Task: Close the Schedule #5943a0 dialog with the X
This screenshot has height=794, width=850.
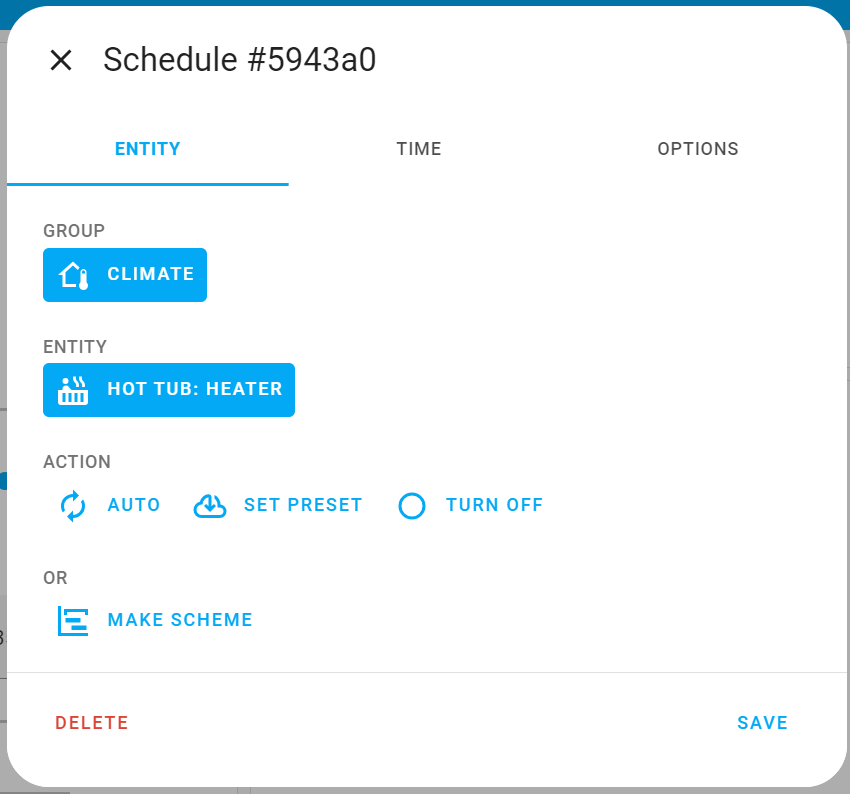Action: tap(61, 60)
